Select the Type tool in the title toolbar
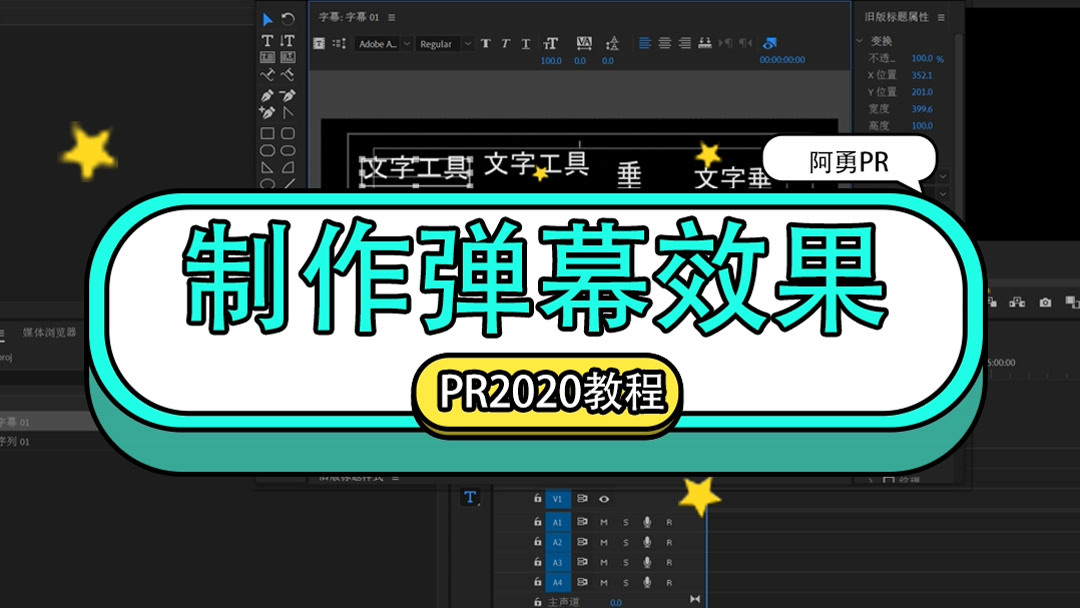Screen dimensions: 1080x608 (x=269, y=40)
